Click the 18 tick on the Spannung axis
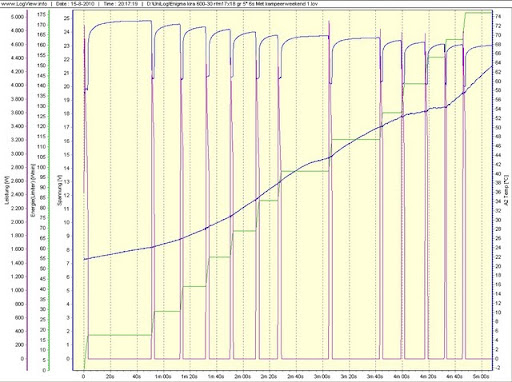 pos(66,114)
